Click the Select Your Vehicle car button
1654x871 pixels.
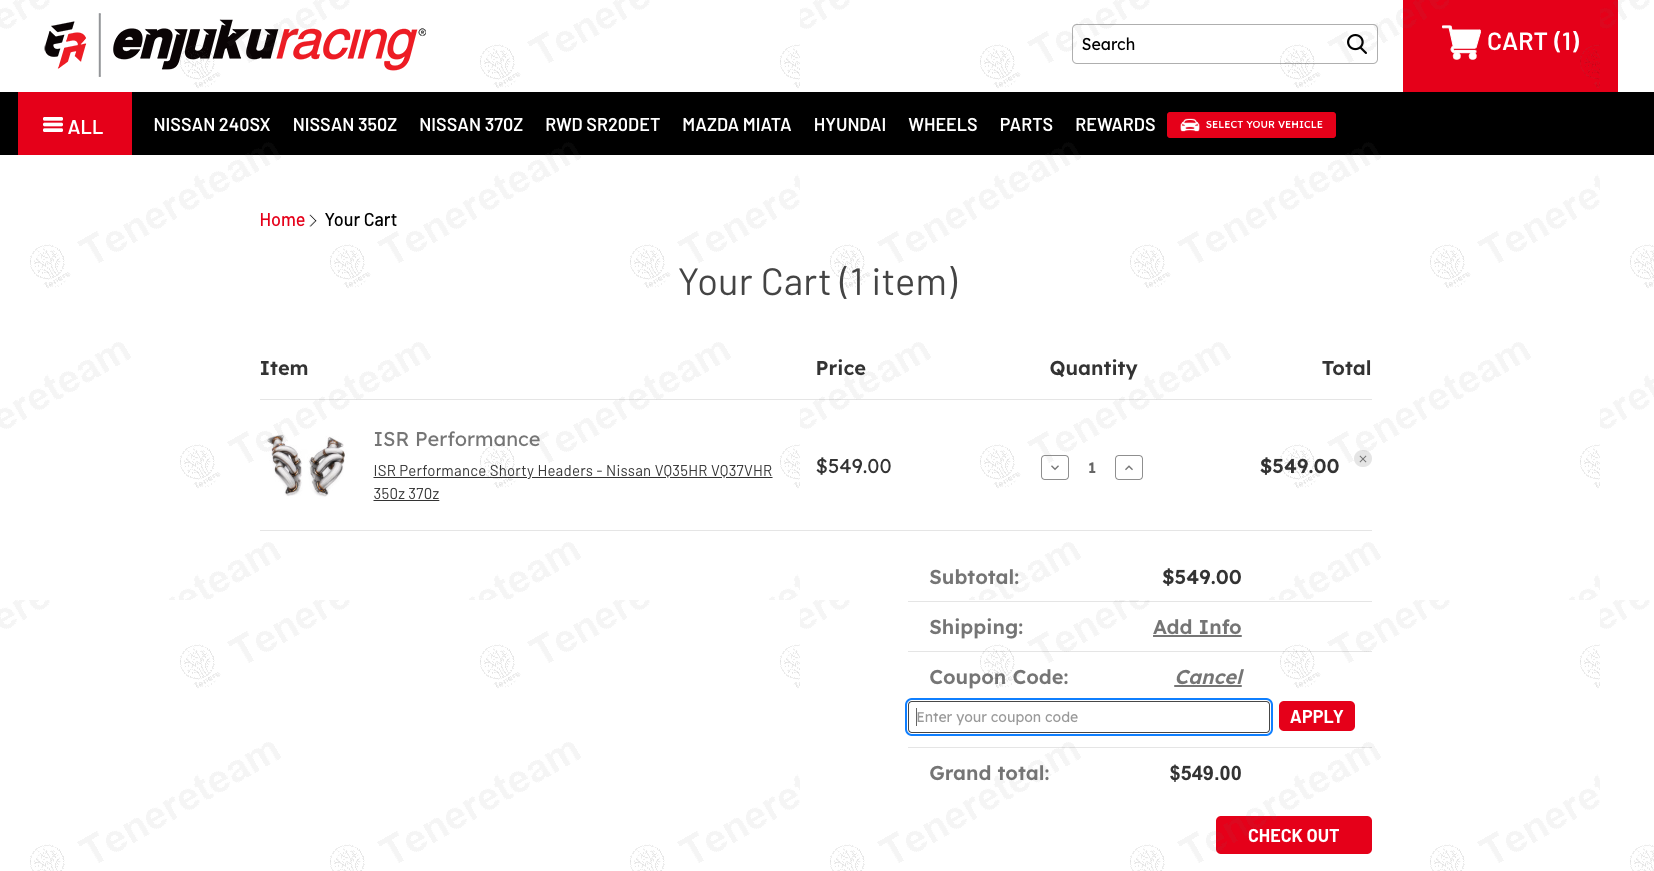tap(1251, 125)
